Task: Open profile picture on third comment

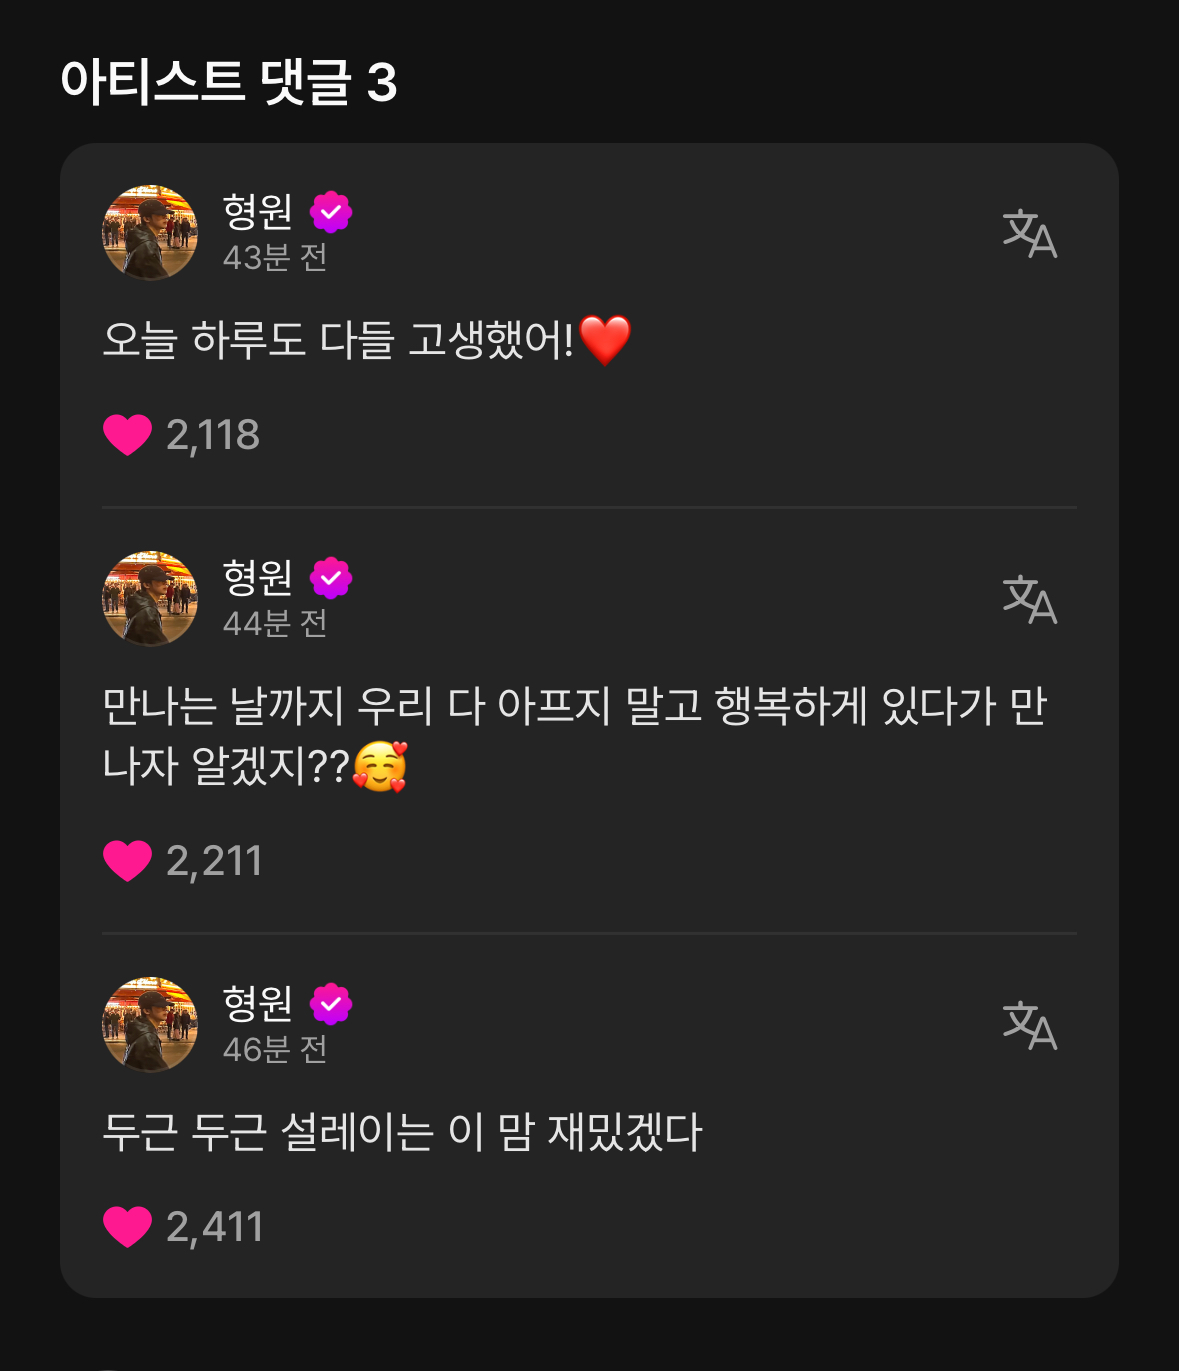Action: coord(150,1025)
